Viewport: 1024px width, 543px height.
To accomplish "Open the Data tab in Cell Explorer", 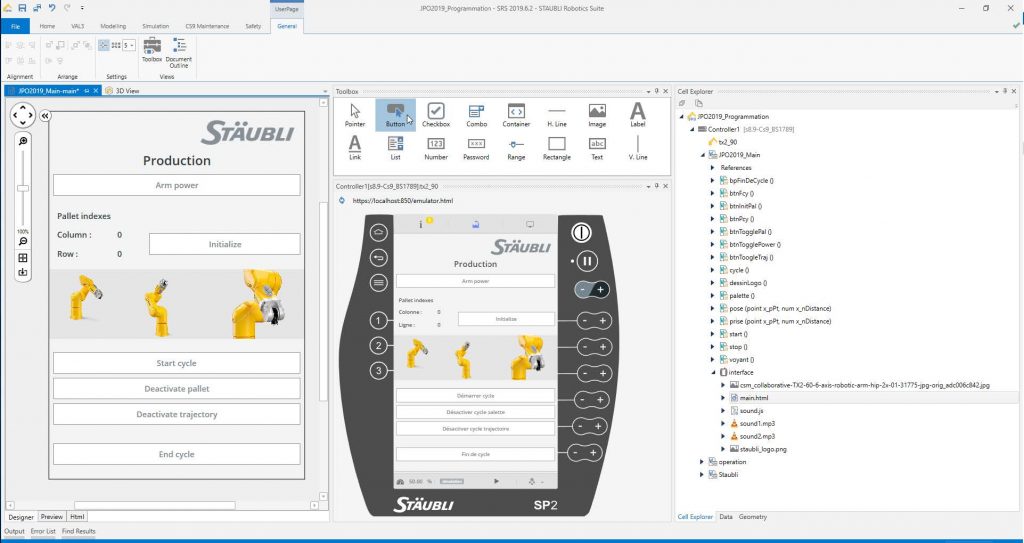I will [x=726, y=517].
